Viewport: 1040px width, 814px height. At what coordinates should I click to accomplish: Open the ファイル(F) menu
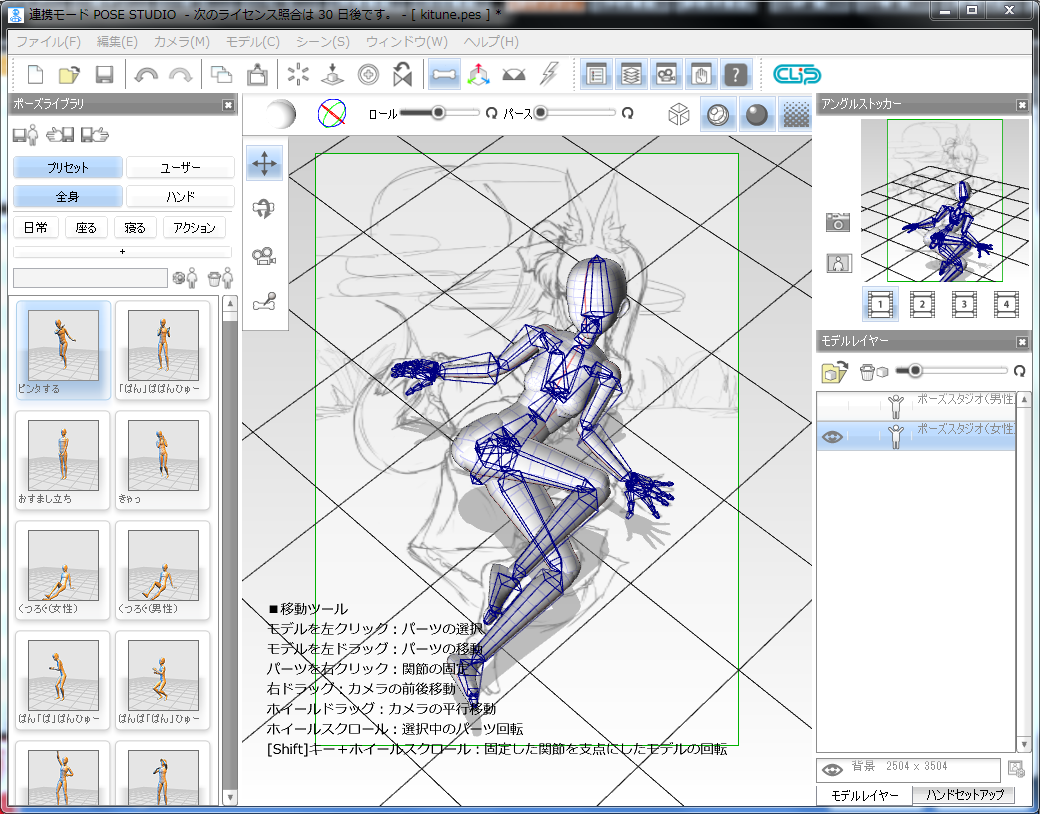48,41
